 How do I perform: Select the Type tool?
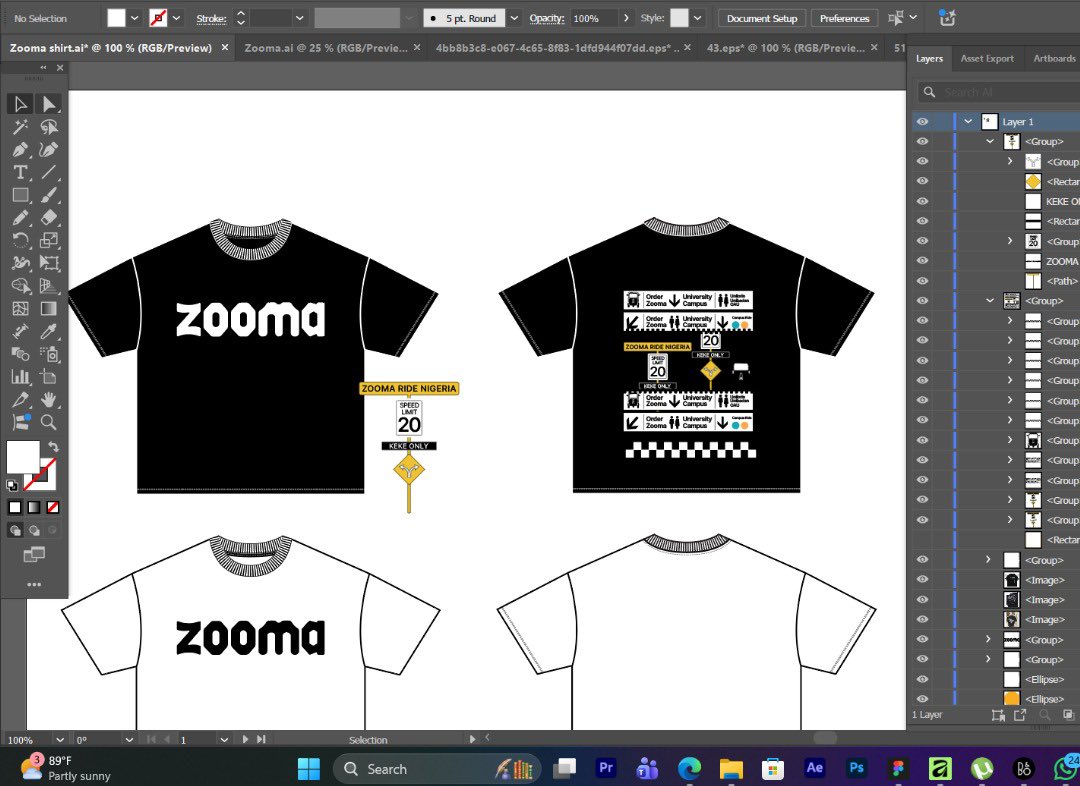[x=20, y=172]
